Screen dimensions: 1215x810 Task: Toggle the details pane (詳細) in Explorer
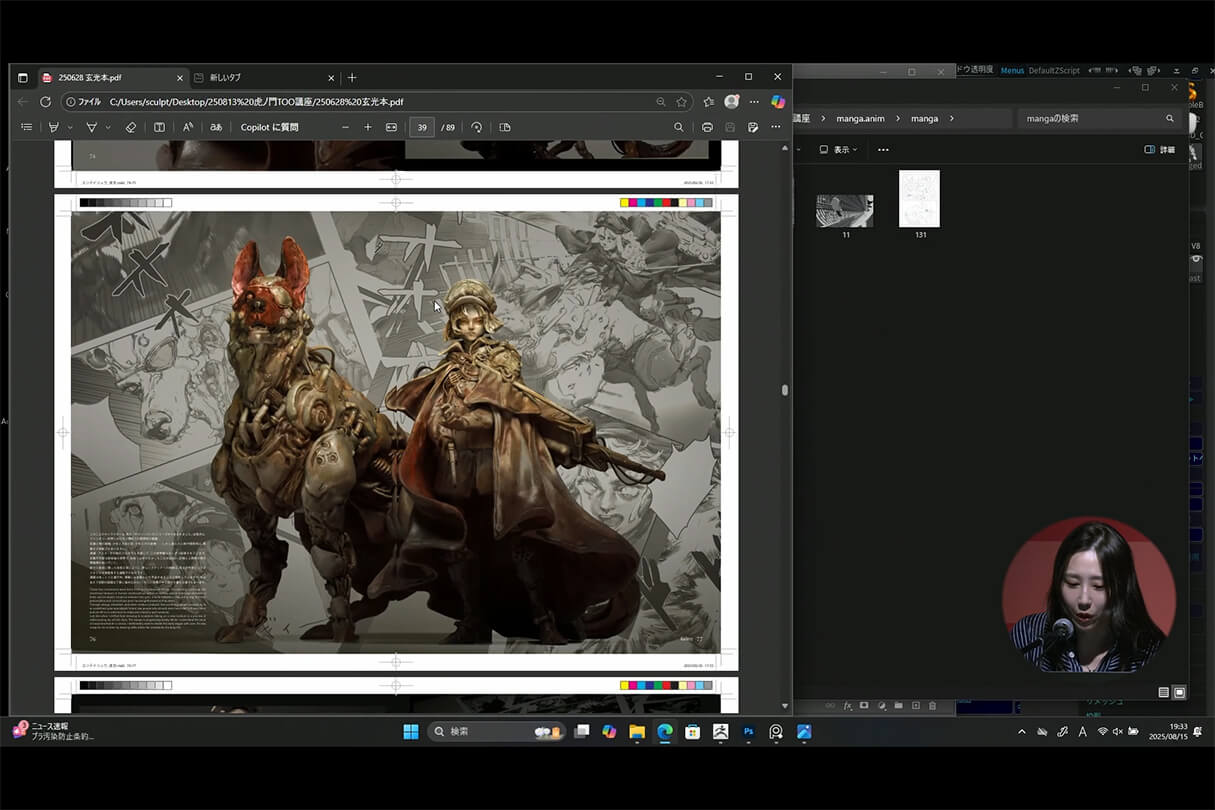[x=1159, y=149]
